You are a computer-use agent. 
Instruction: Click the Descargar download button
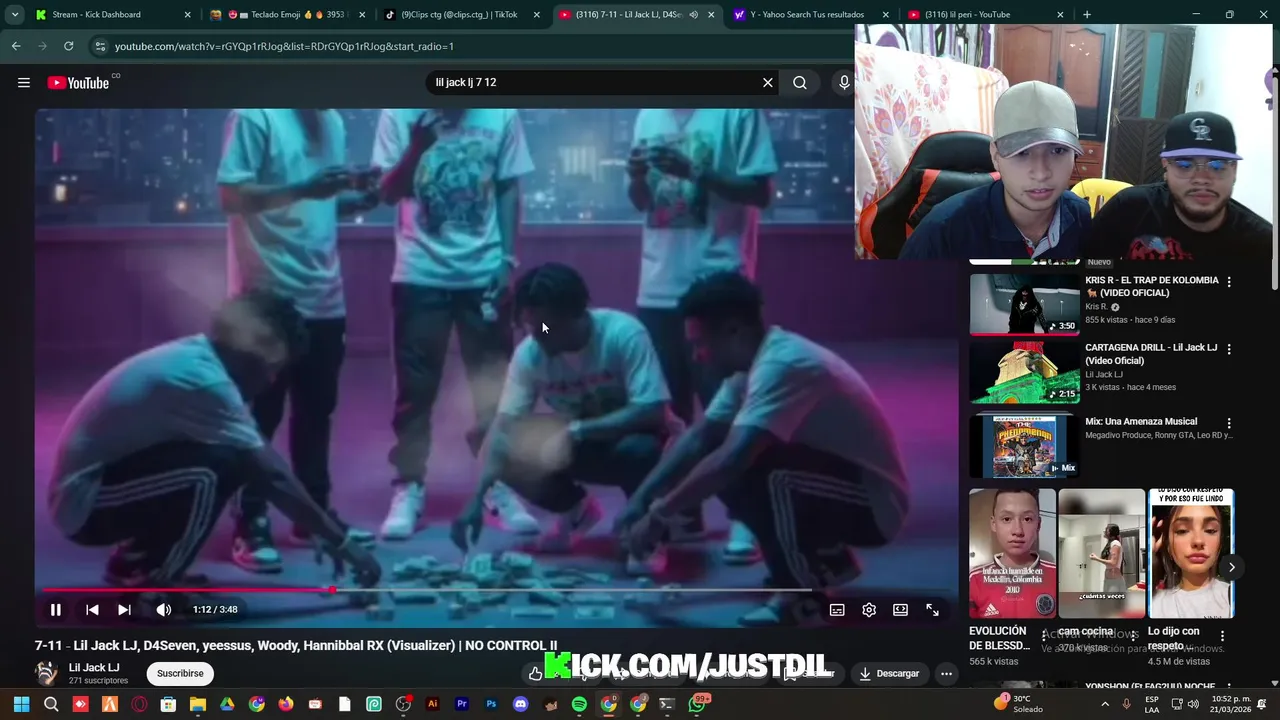[x=889, y=673]
